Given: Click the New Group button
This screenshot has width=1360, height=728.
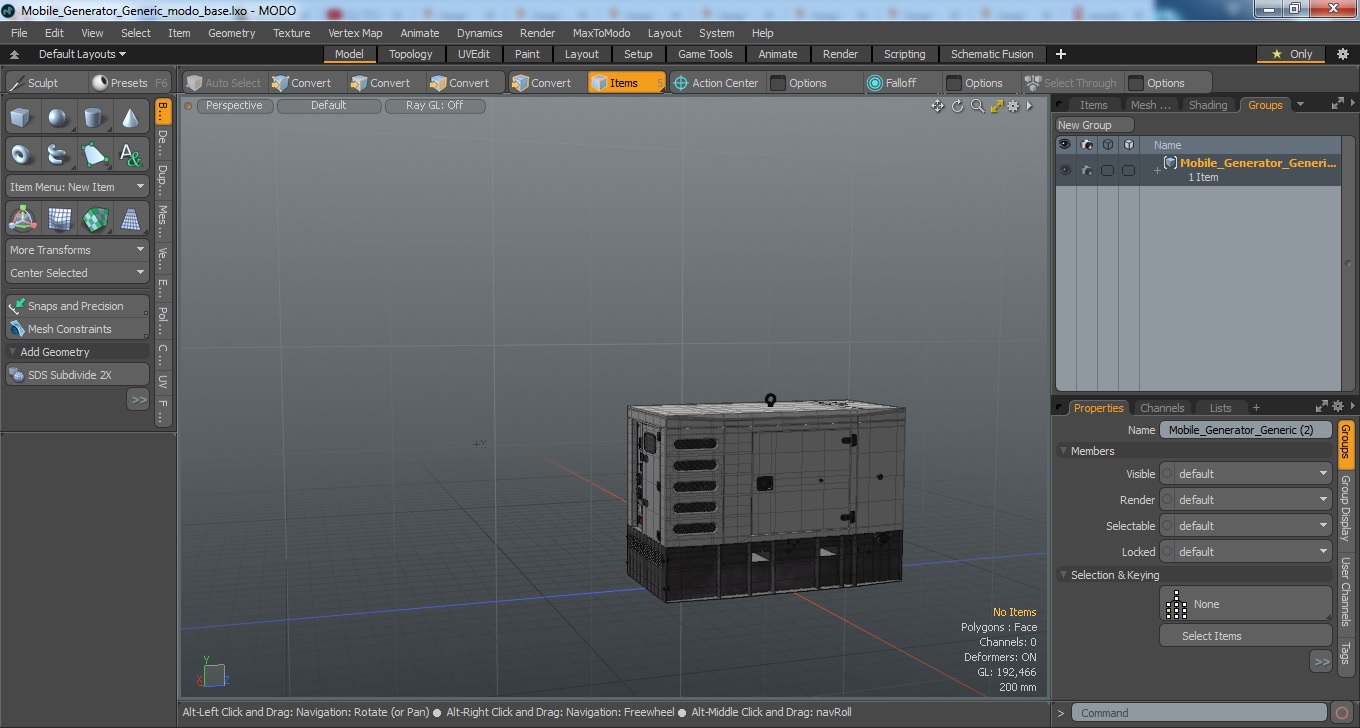Looking at the screenshot, I should tap(1095, 125).
